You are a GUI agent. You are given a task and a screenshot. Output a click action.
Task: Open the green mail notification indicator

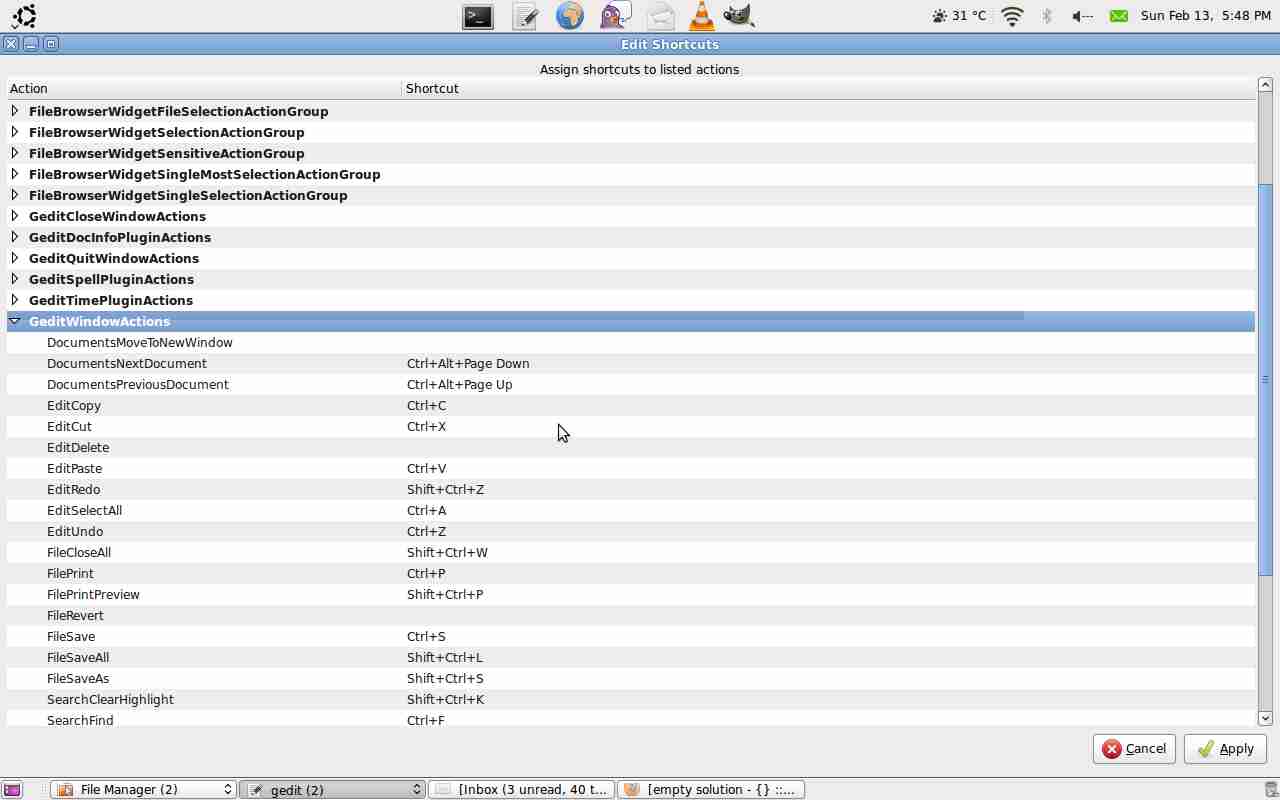pos(1119,16)
